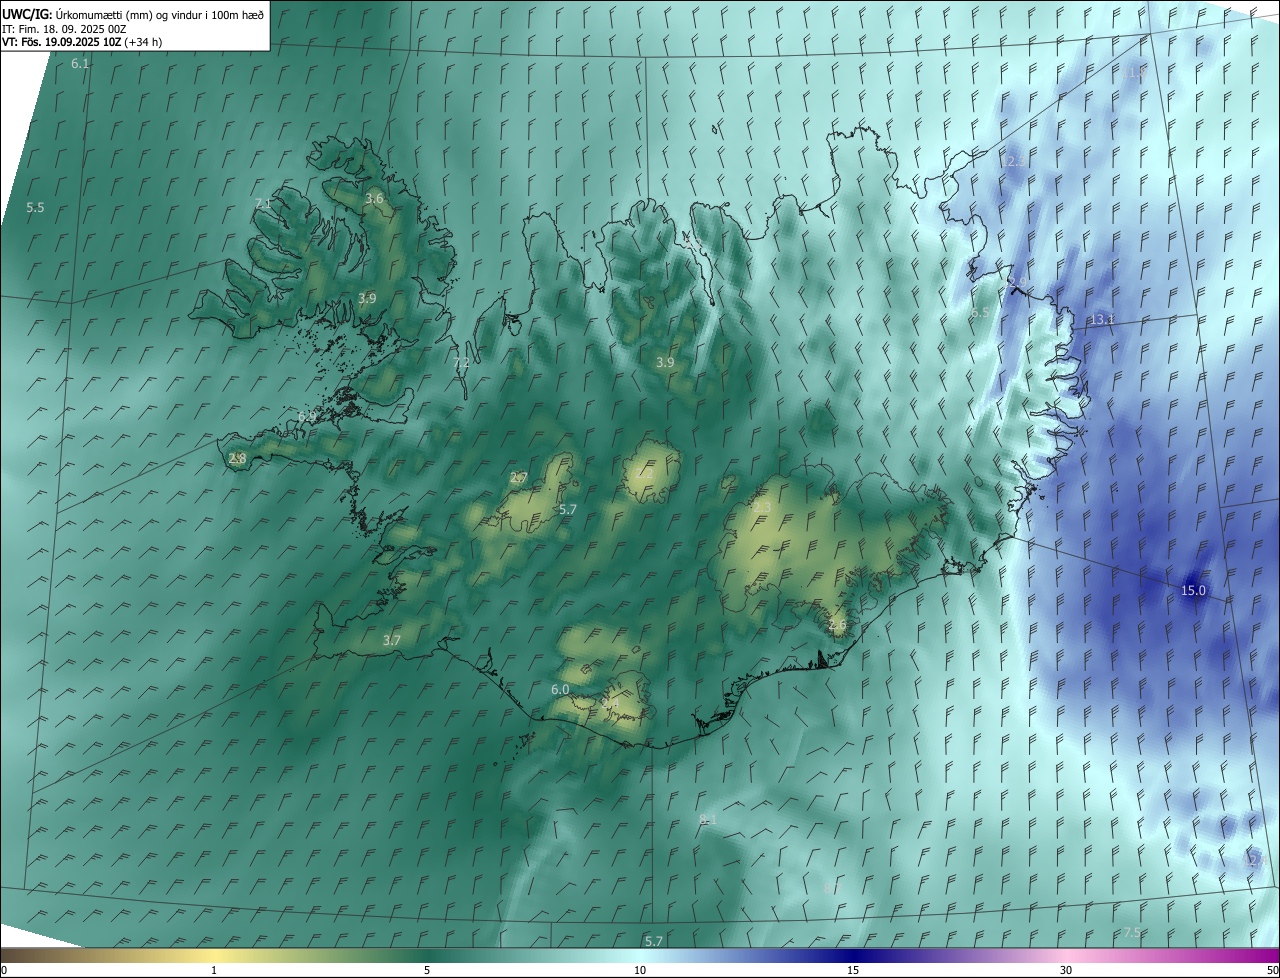
Task: Click the 3.6 value label in the Westfjords
Action: tap(374, 198)
